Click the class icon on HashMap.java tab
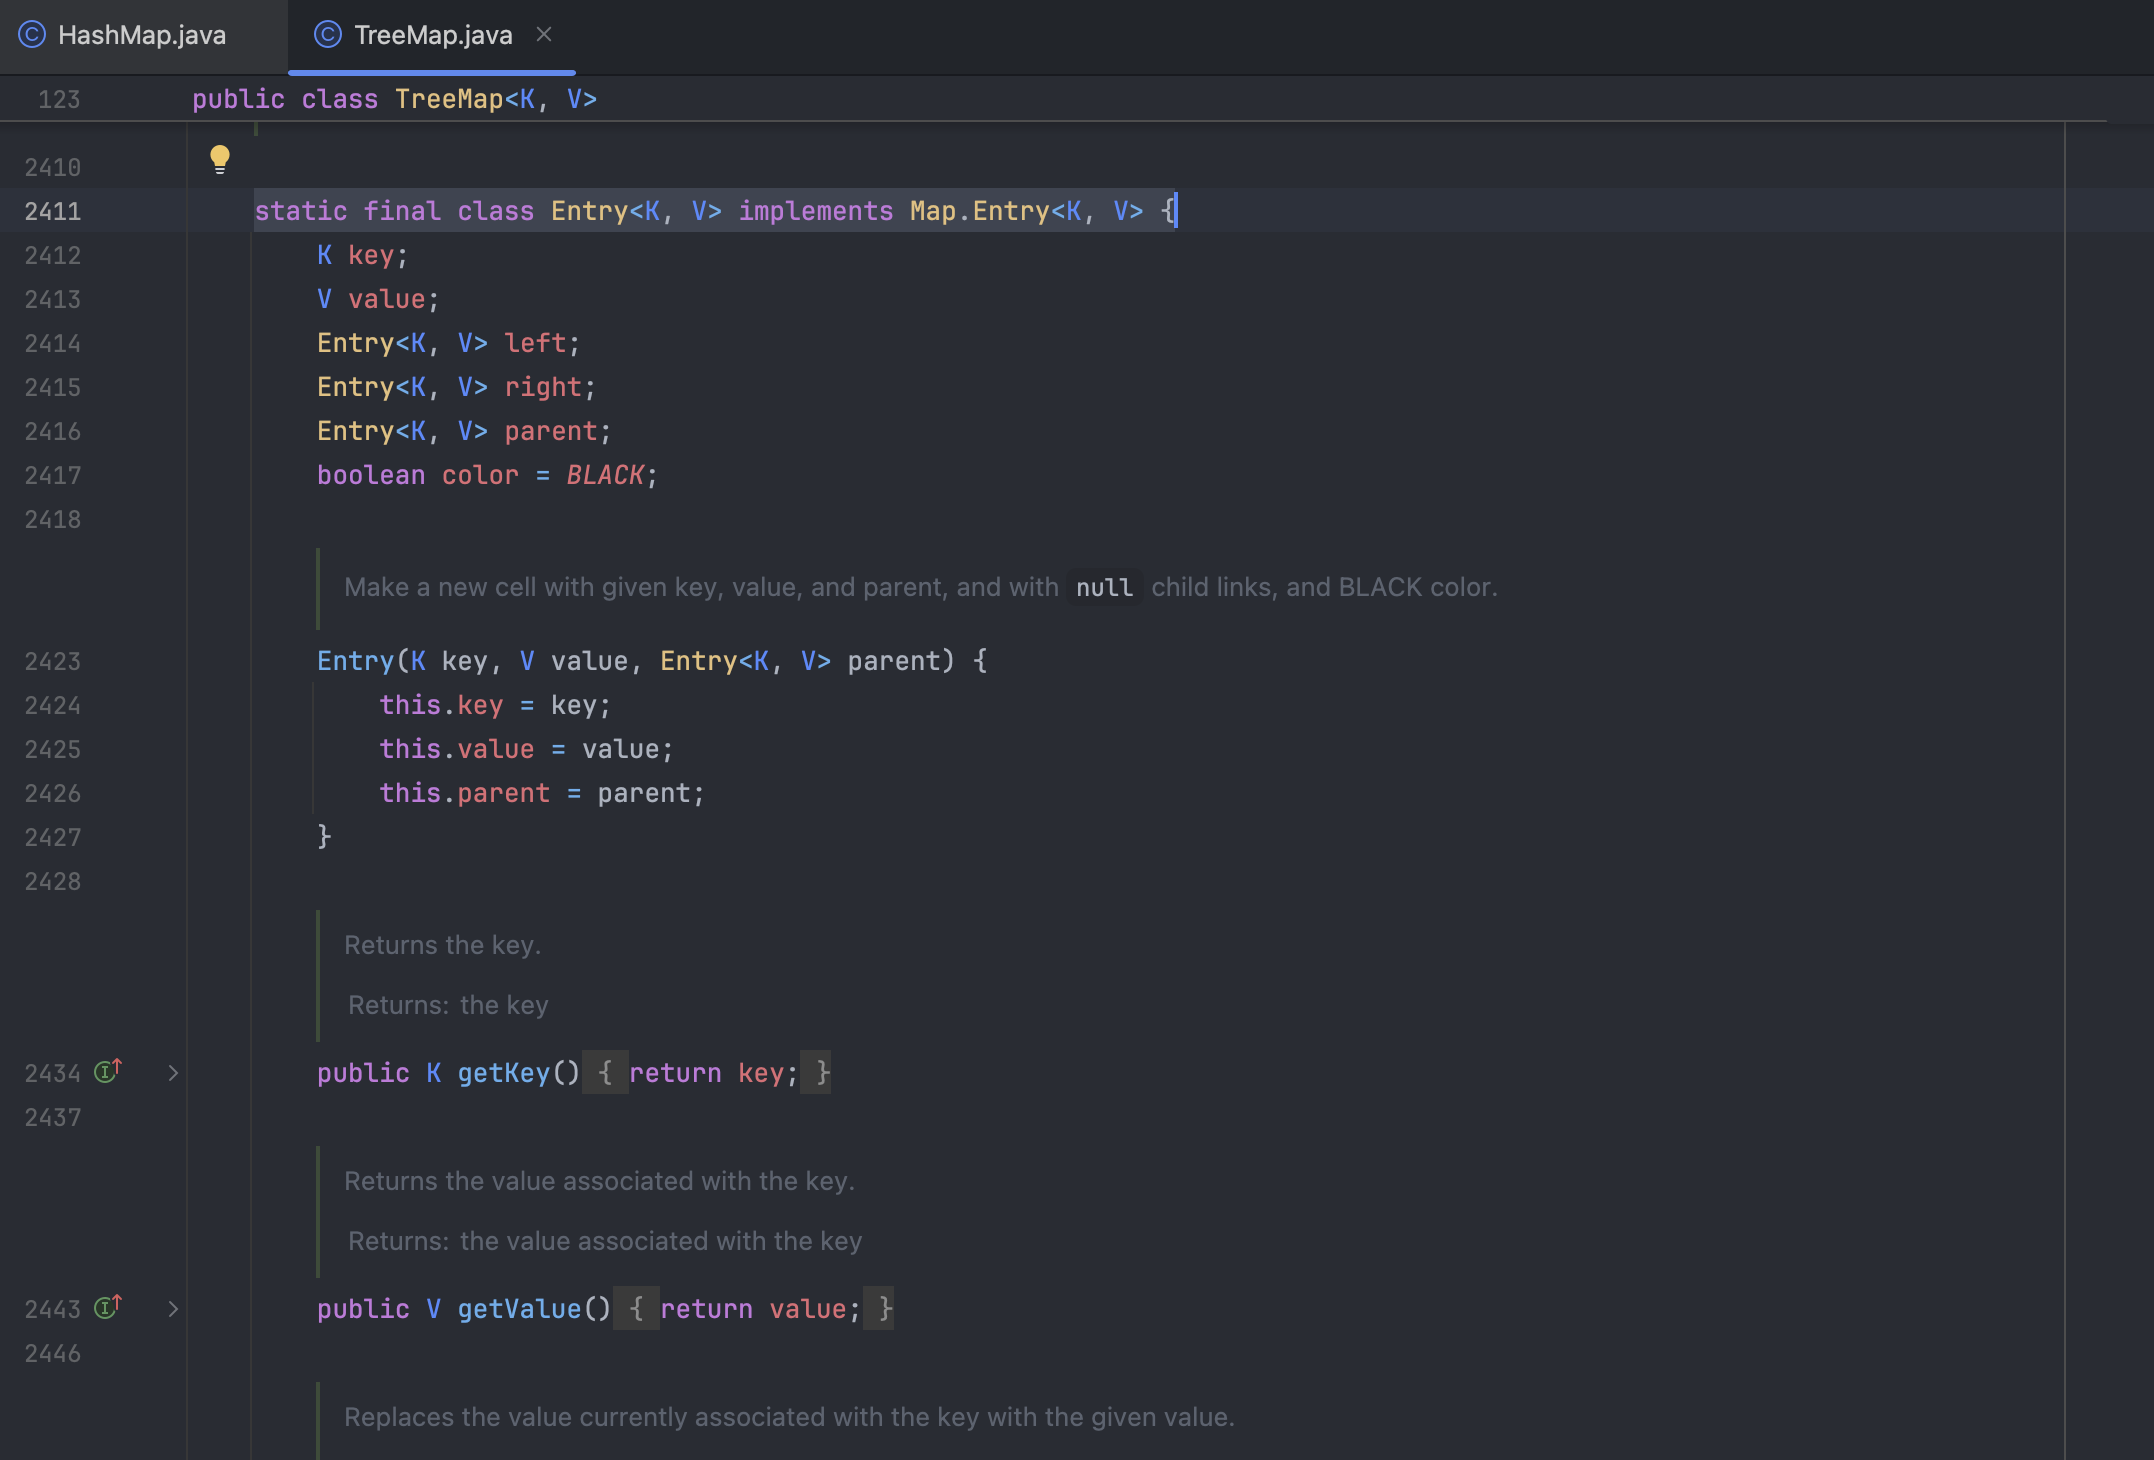Screen dimensions: 2154x1460 click(x=32, y=35)
